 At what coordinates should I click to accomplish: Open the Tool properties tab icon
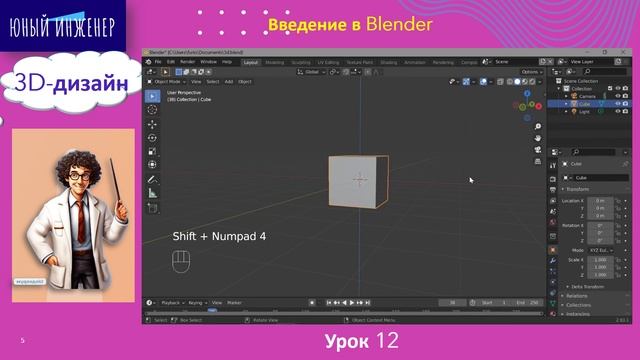553,166
